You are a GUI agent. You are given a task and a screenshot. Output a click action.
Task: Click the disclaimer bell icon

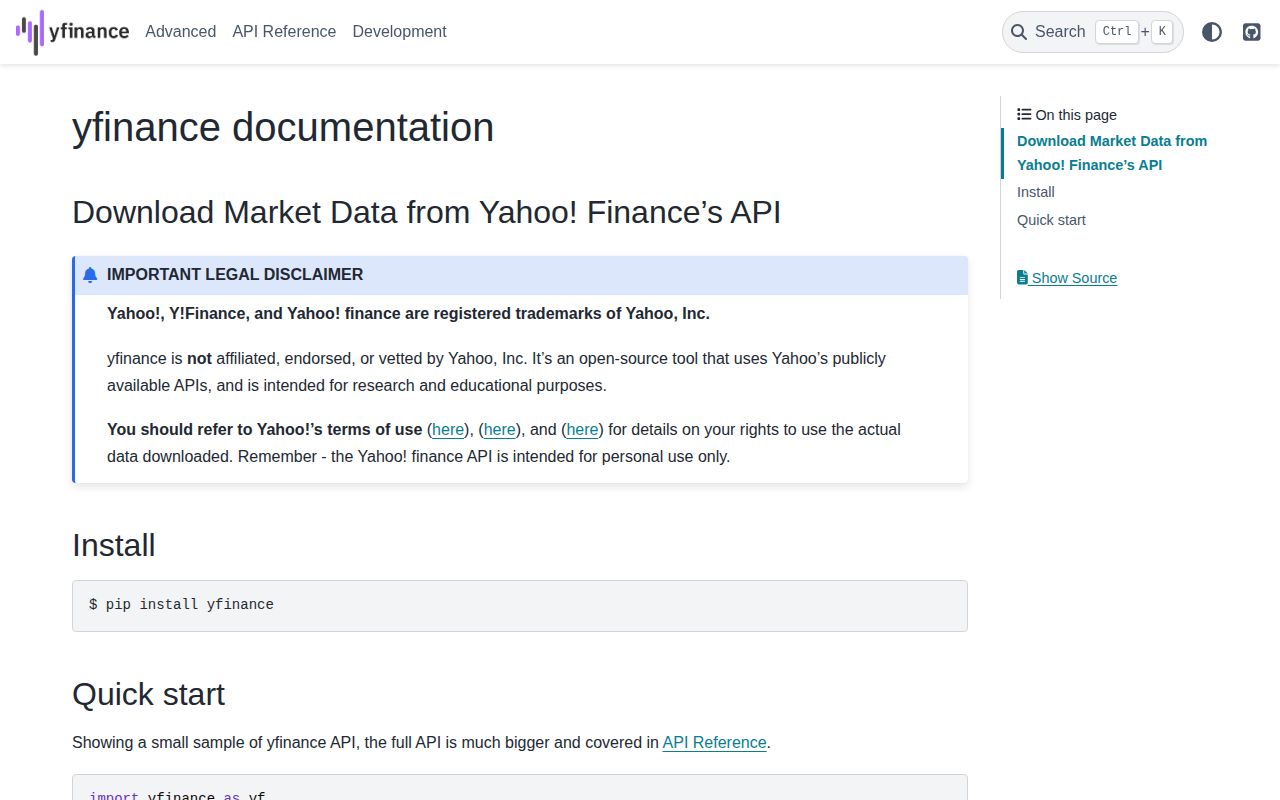click(x=90, y=275)
